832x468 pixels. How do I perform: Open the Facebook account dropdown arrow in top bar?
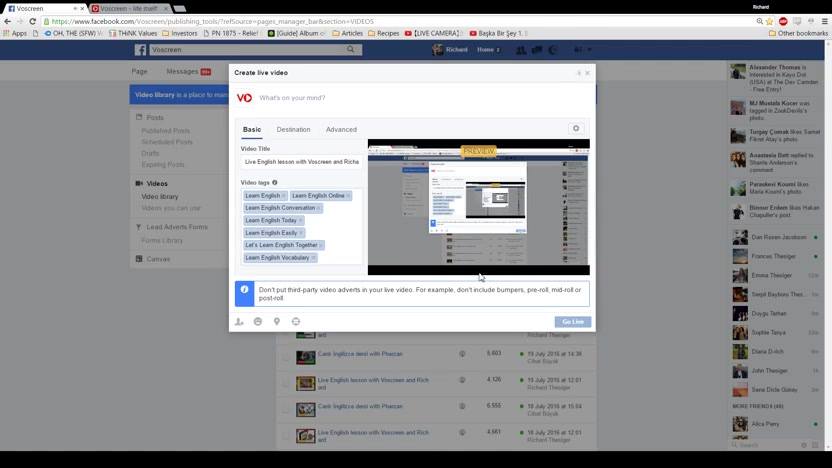coord(589,50)
